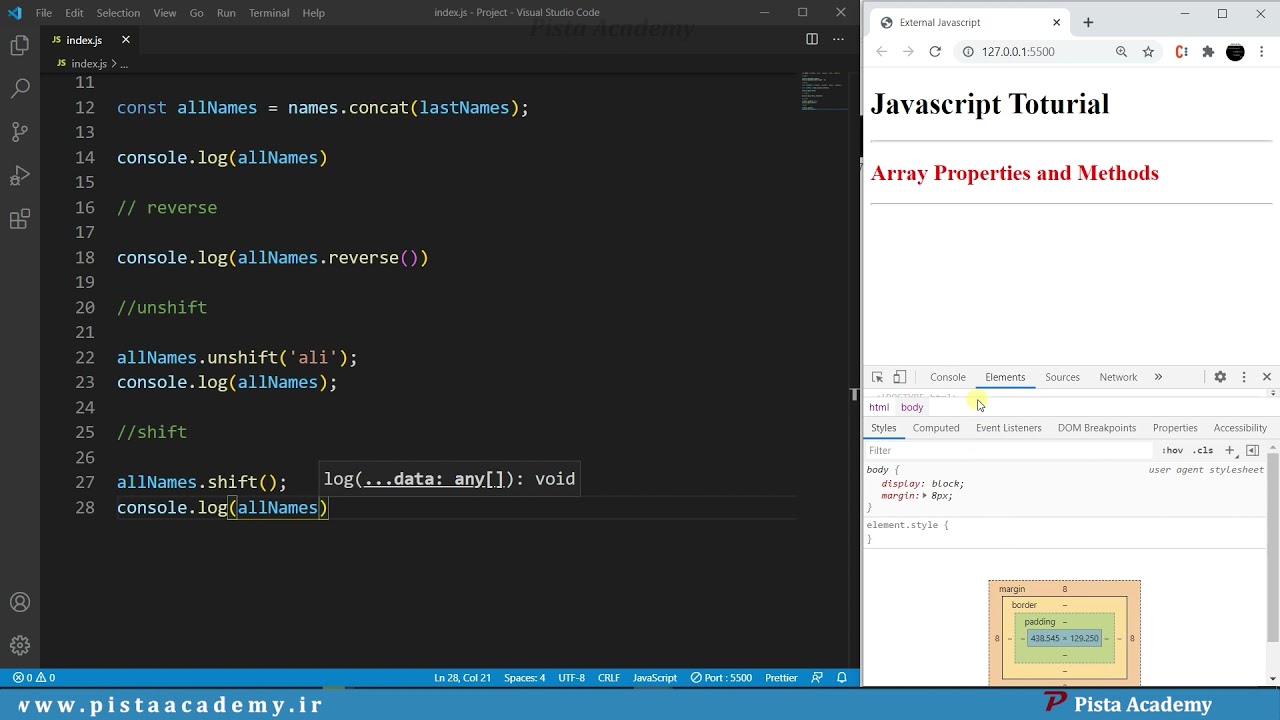Image resolution: width=1280 pixels, height=720 pixels.
Task: Select the DOM Breakpoints pane tab
Action: click(x=1096, y=428)
